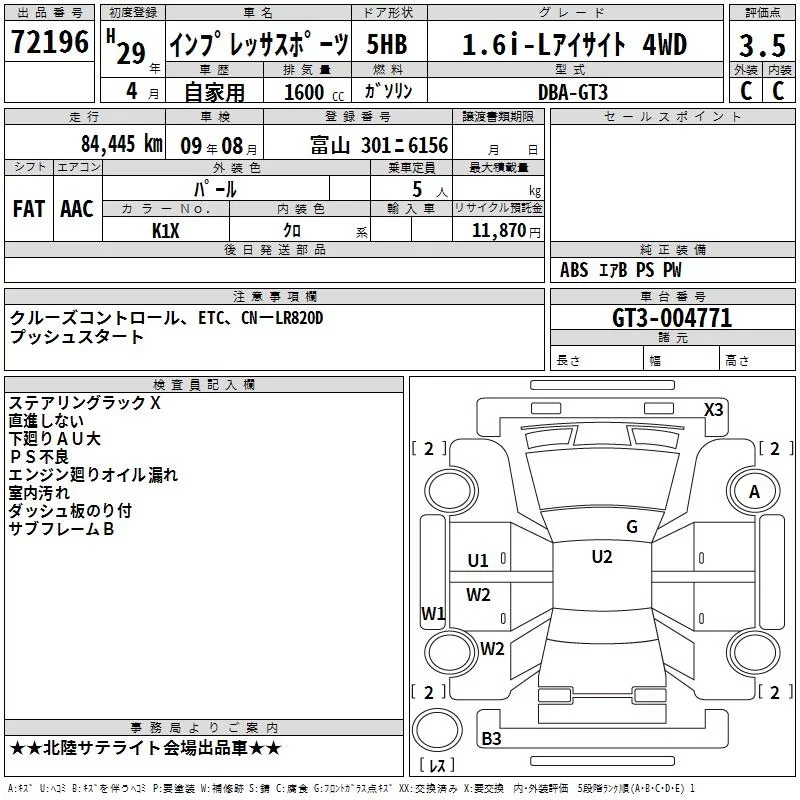The image size is (800, 800).
Task: Click the lot number 72196
Action: [49, 41]
